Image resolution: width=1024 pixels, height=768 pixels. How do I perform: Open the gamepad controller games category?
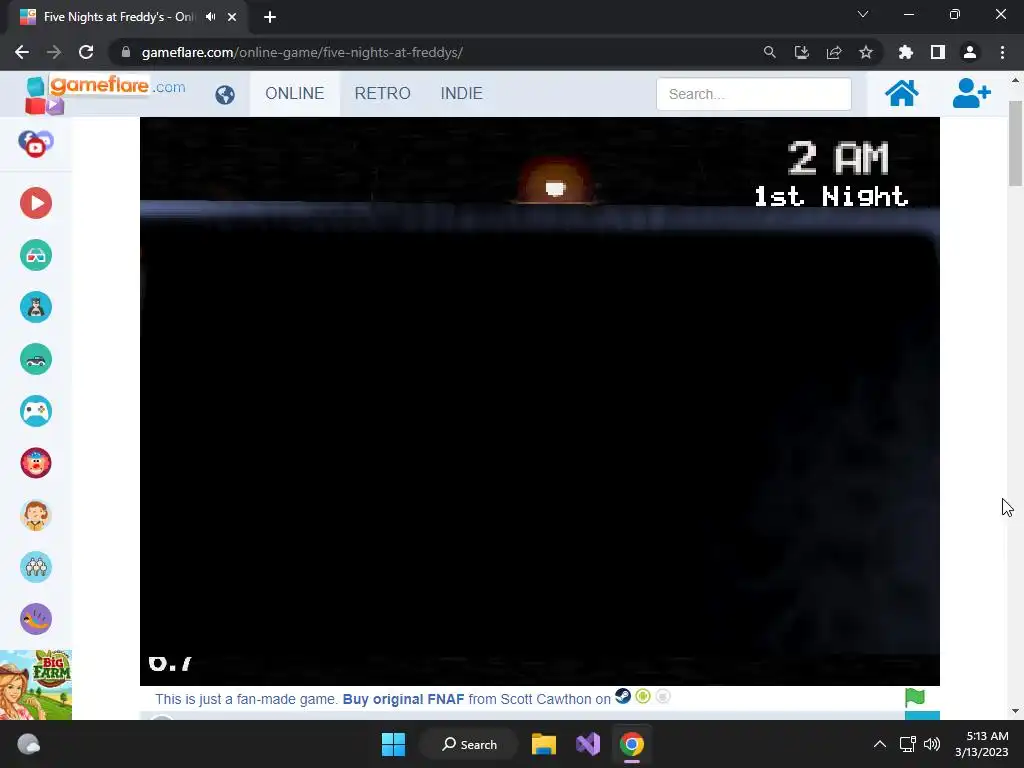click(x=36, y=411)
